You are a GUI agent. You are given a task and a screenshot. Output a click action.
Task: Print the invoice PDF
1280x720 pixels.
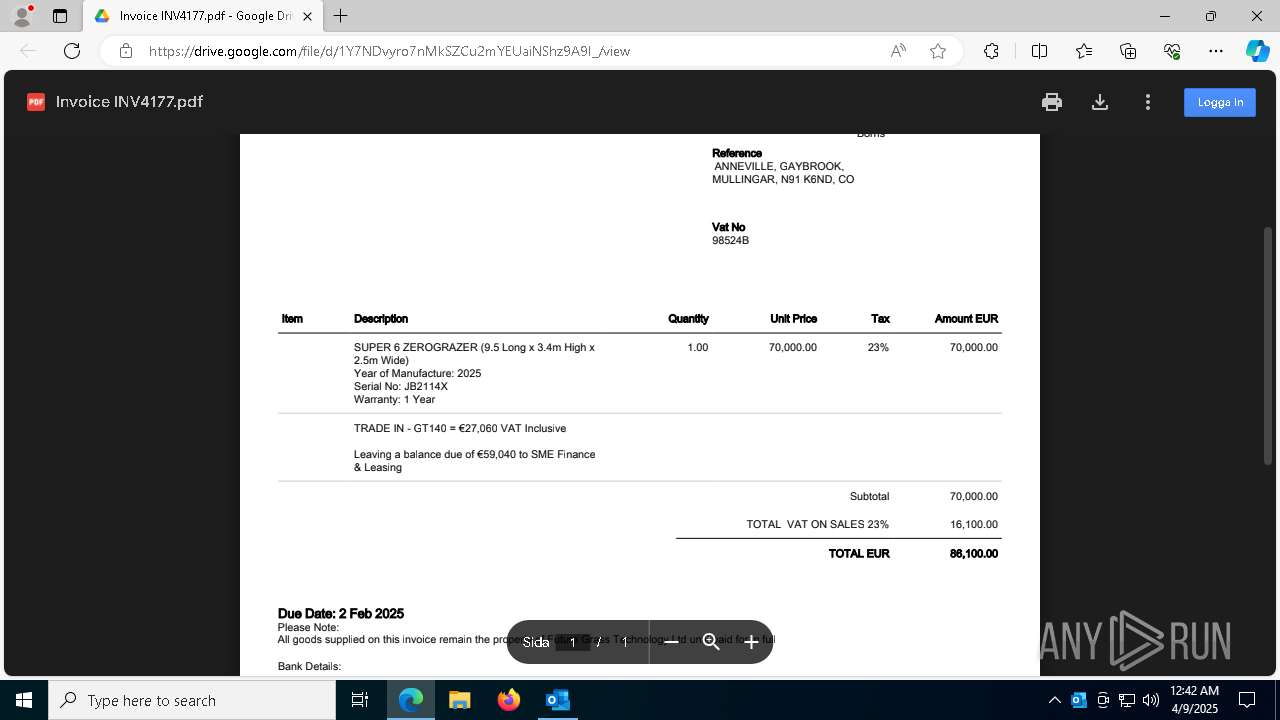1051,102
